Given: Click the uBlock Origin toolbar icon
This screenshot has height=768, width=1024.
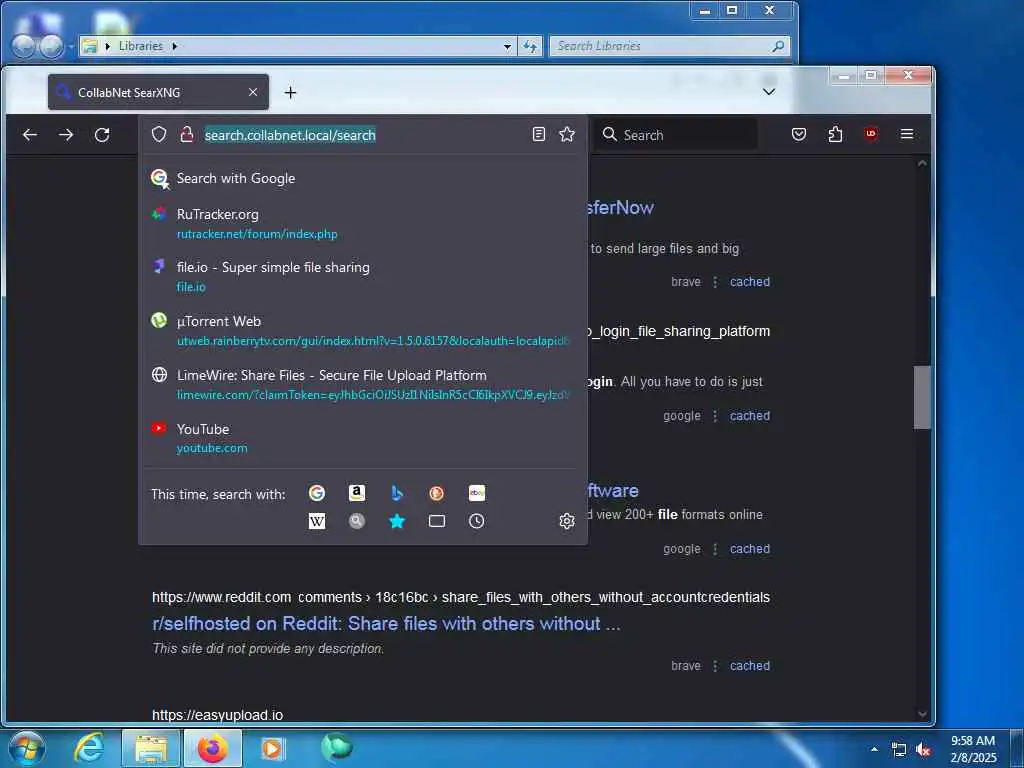Looking at the screenshot, I should [871, 134].
